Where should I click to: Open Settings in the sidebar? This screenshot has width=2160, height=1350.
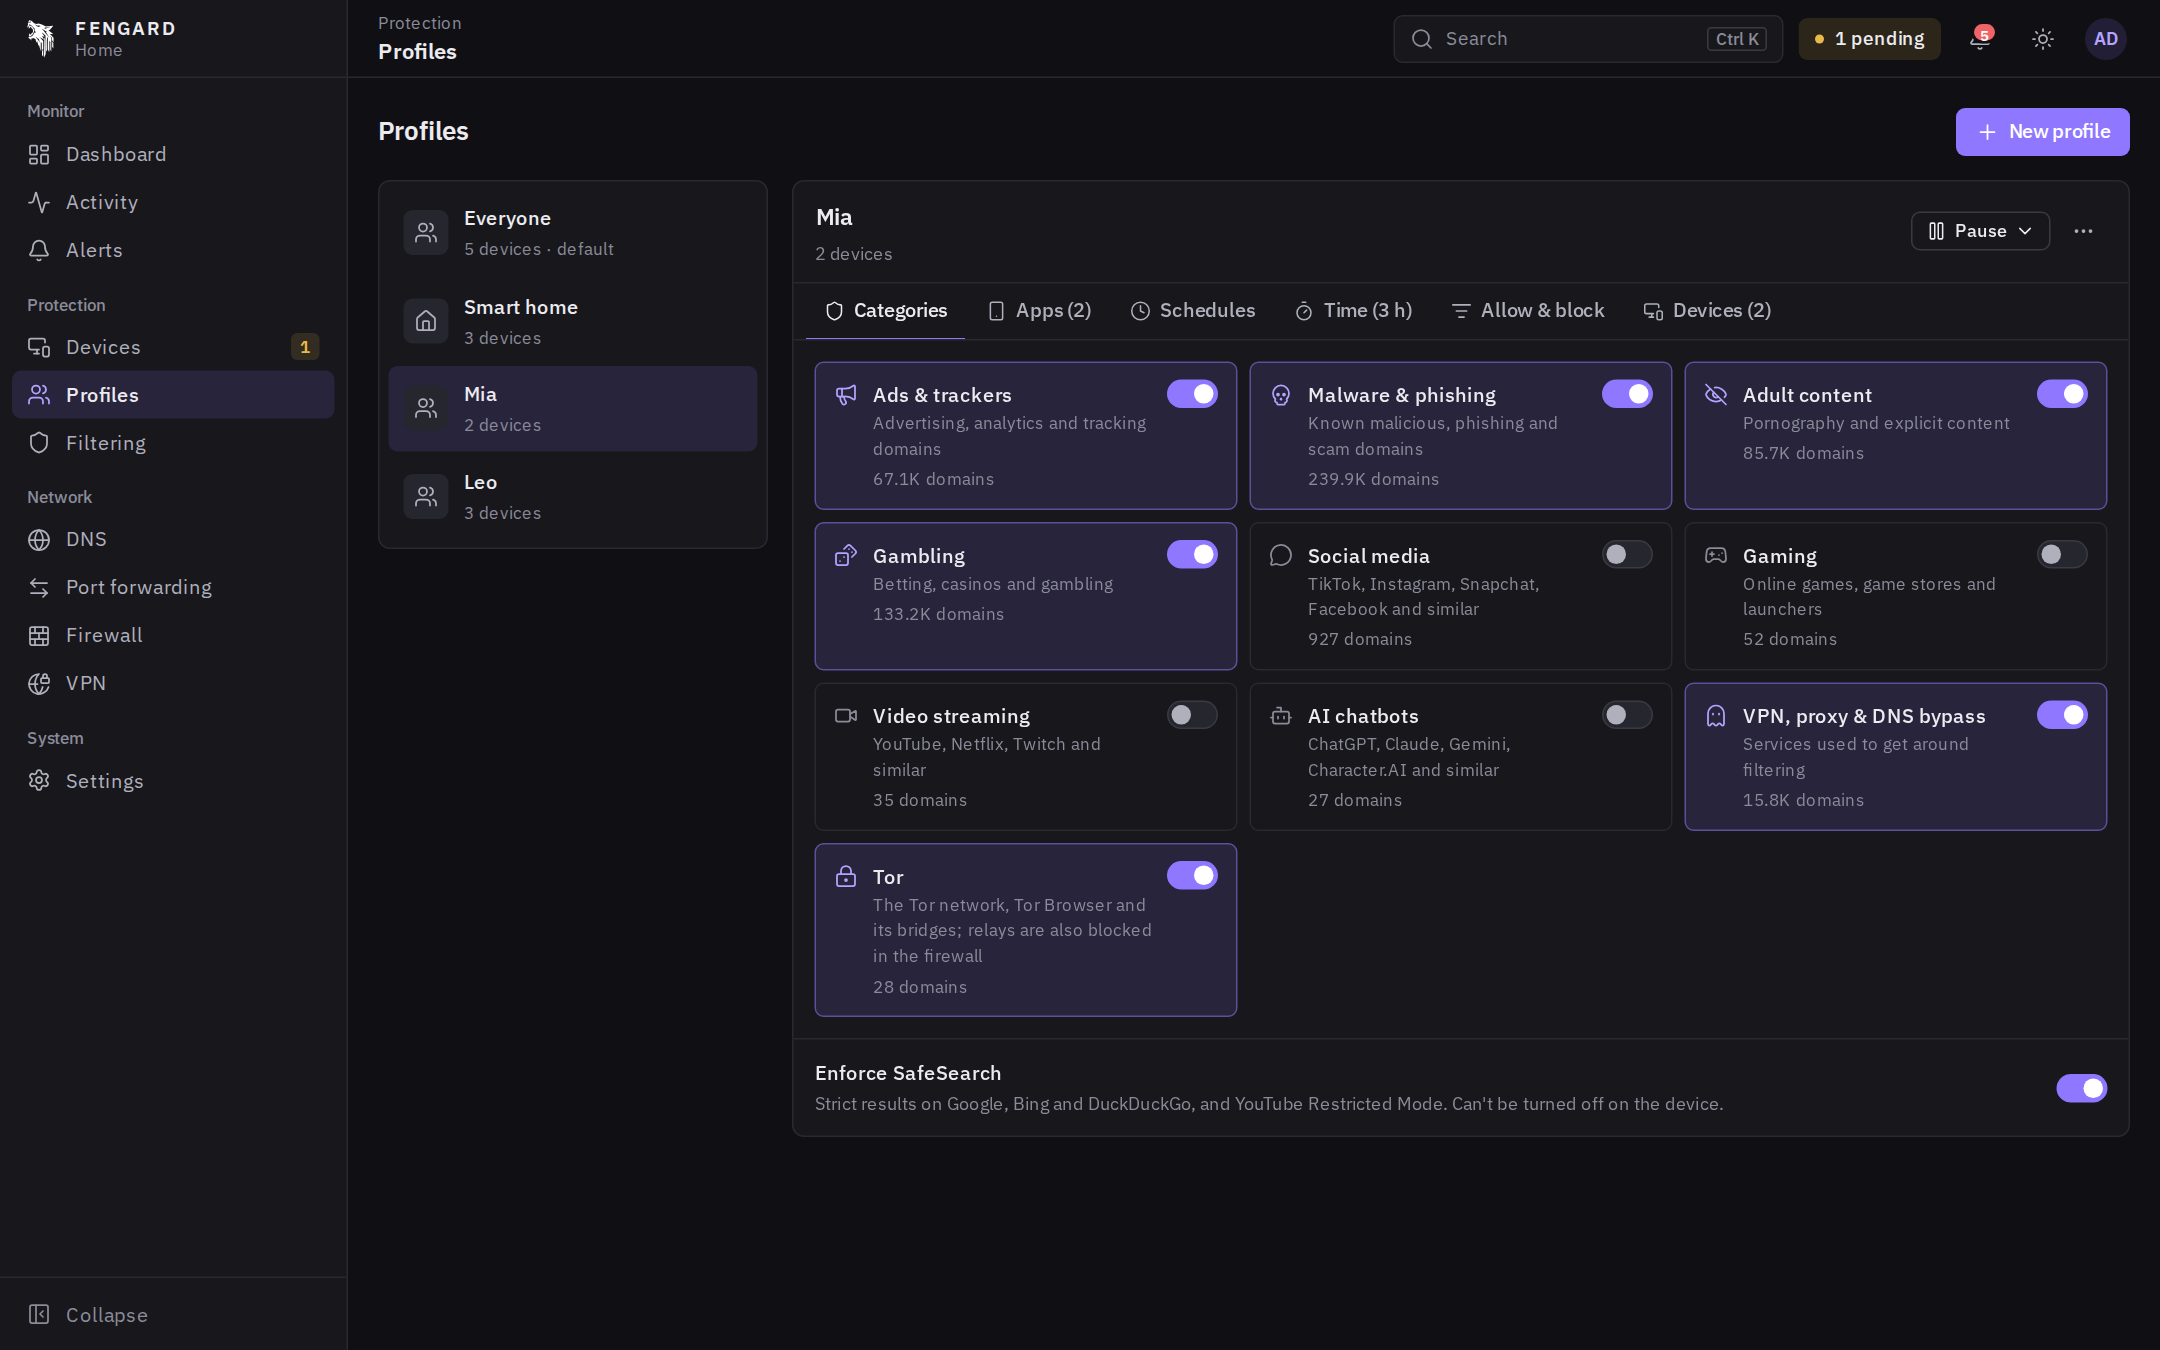[x=173, y=781]
